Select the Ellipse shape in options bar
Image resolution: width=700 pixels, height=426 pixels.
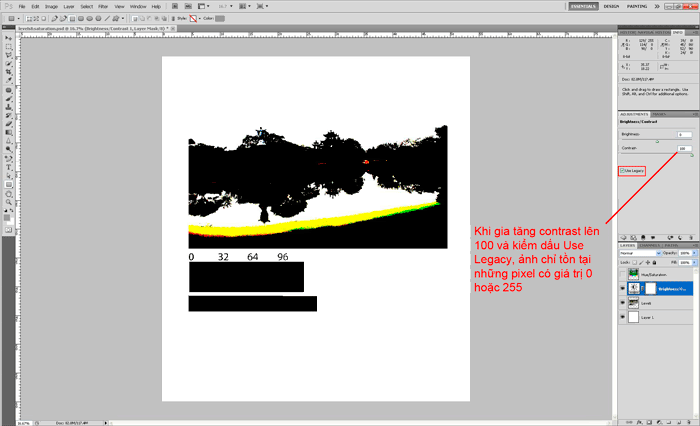[x=92, y=17]
